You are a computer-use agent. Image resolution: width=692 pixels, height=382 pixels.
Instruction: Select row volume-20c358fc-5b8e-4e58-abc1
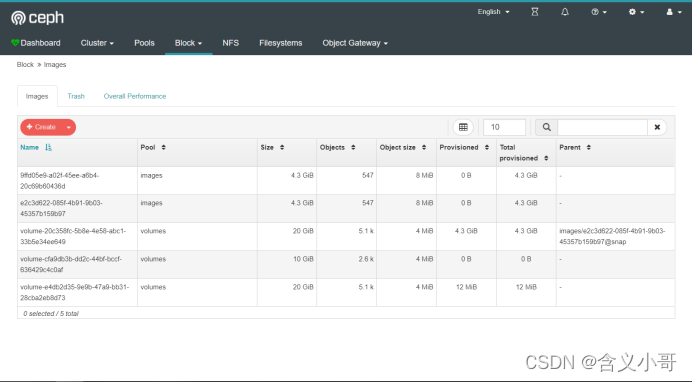[346, 236]
